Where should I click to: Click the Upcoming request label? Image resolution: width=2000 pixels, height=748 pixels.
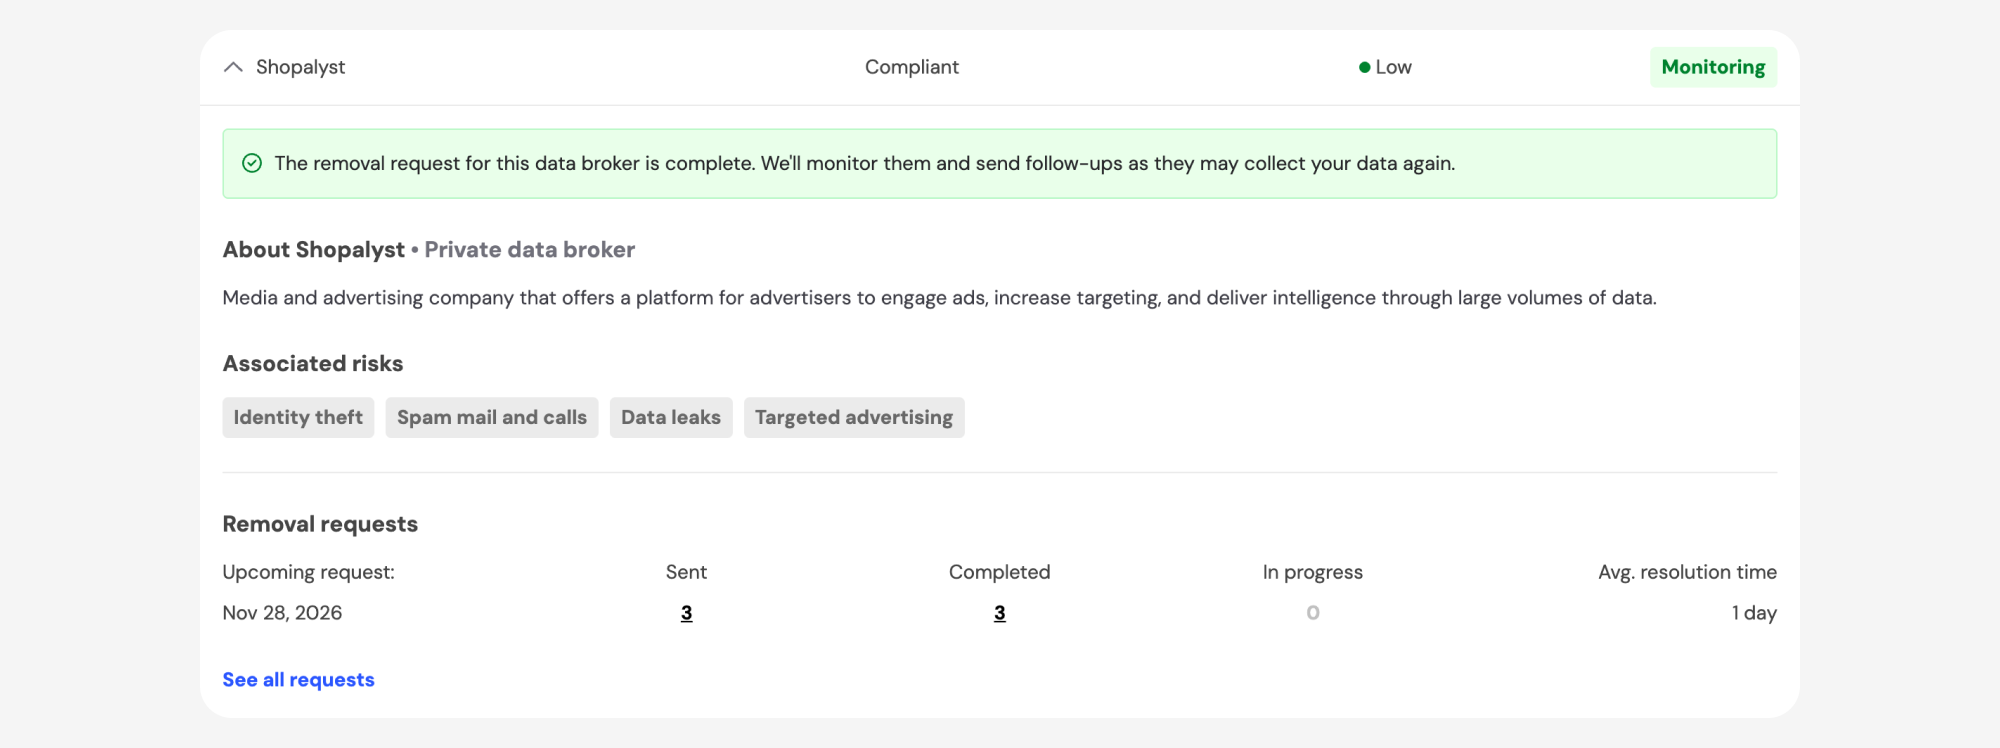tap(308, 572)
